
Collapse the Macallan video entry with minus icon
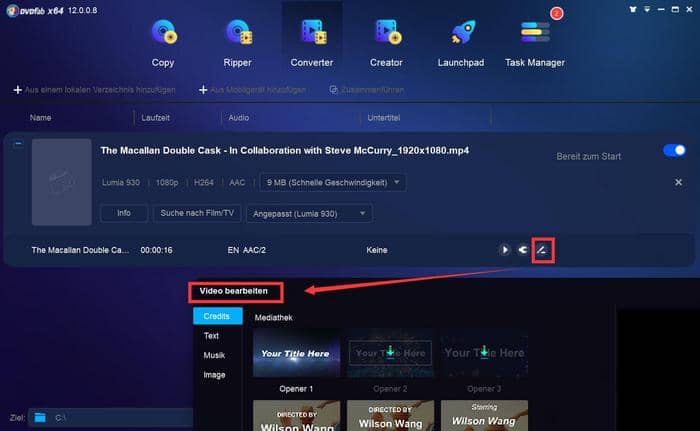tap(18, 143)
